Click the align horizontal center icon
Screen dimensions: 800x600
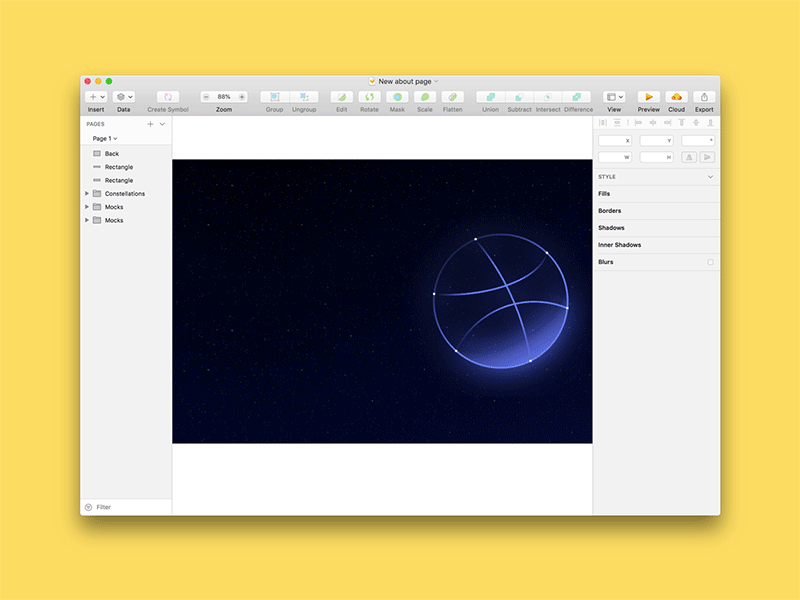point(653,122)
